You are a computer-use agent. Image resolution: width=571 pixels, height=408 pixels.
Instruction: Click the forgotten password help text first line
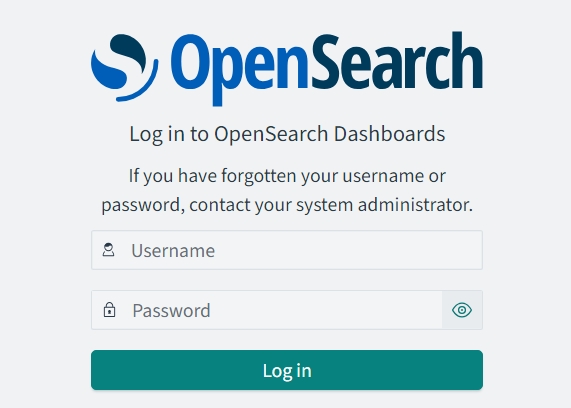click(x=287, y=176)
